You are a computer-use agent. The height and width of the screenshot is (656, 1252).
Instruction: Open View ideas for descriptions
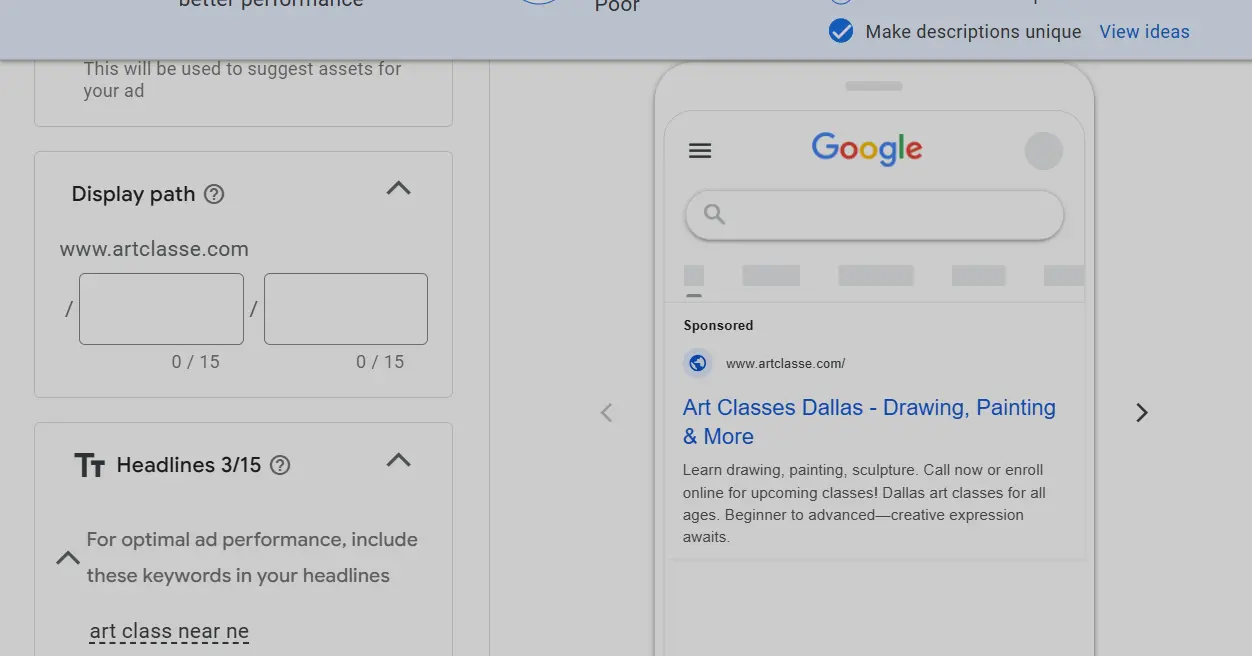click(1144, 31)
